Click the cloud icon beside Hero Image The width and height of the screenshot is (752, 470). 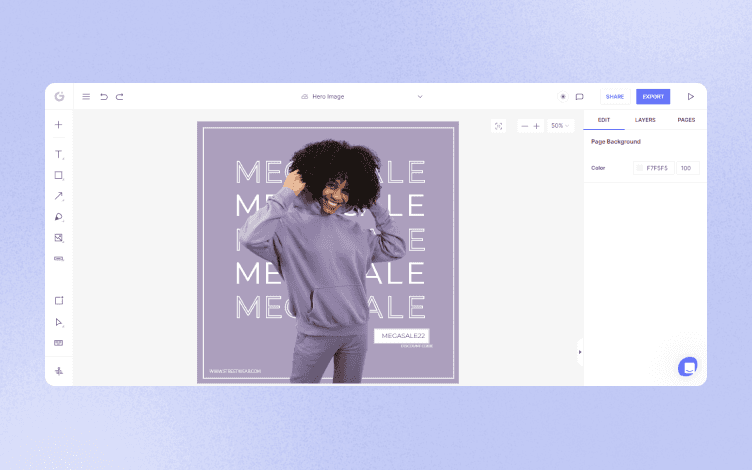305,96
